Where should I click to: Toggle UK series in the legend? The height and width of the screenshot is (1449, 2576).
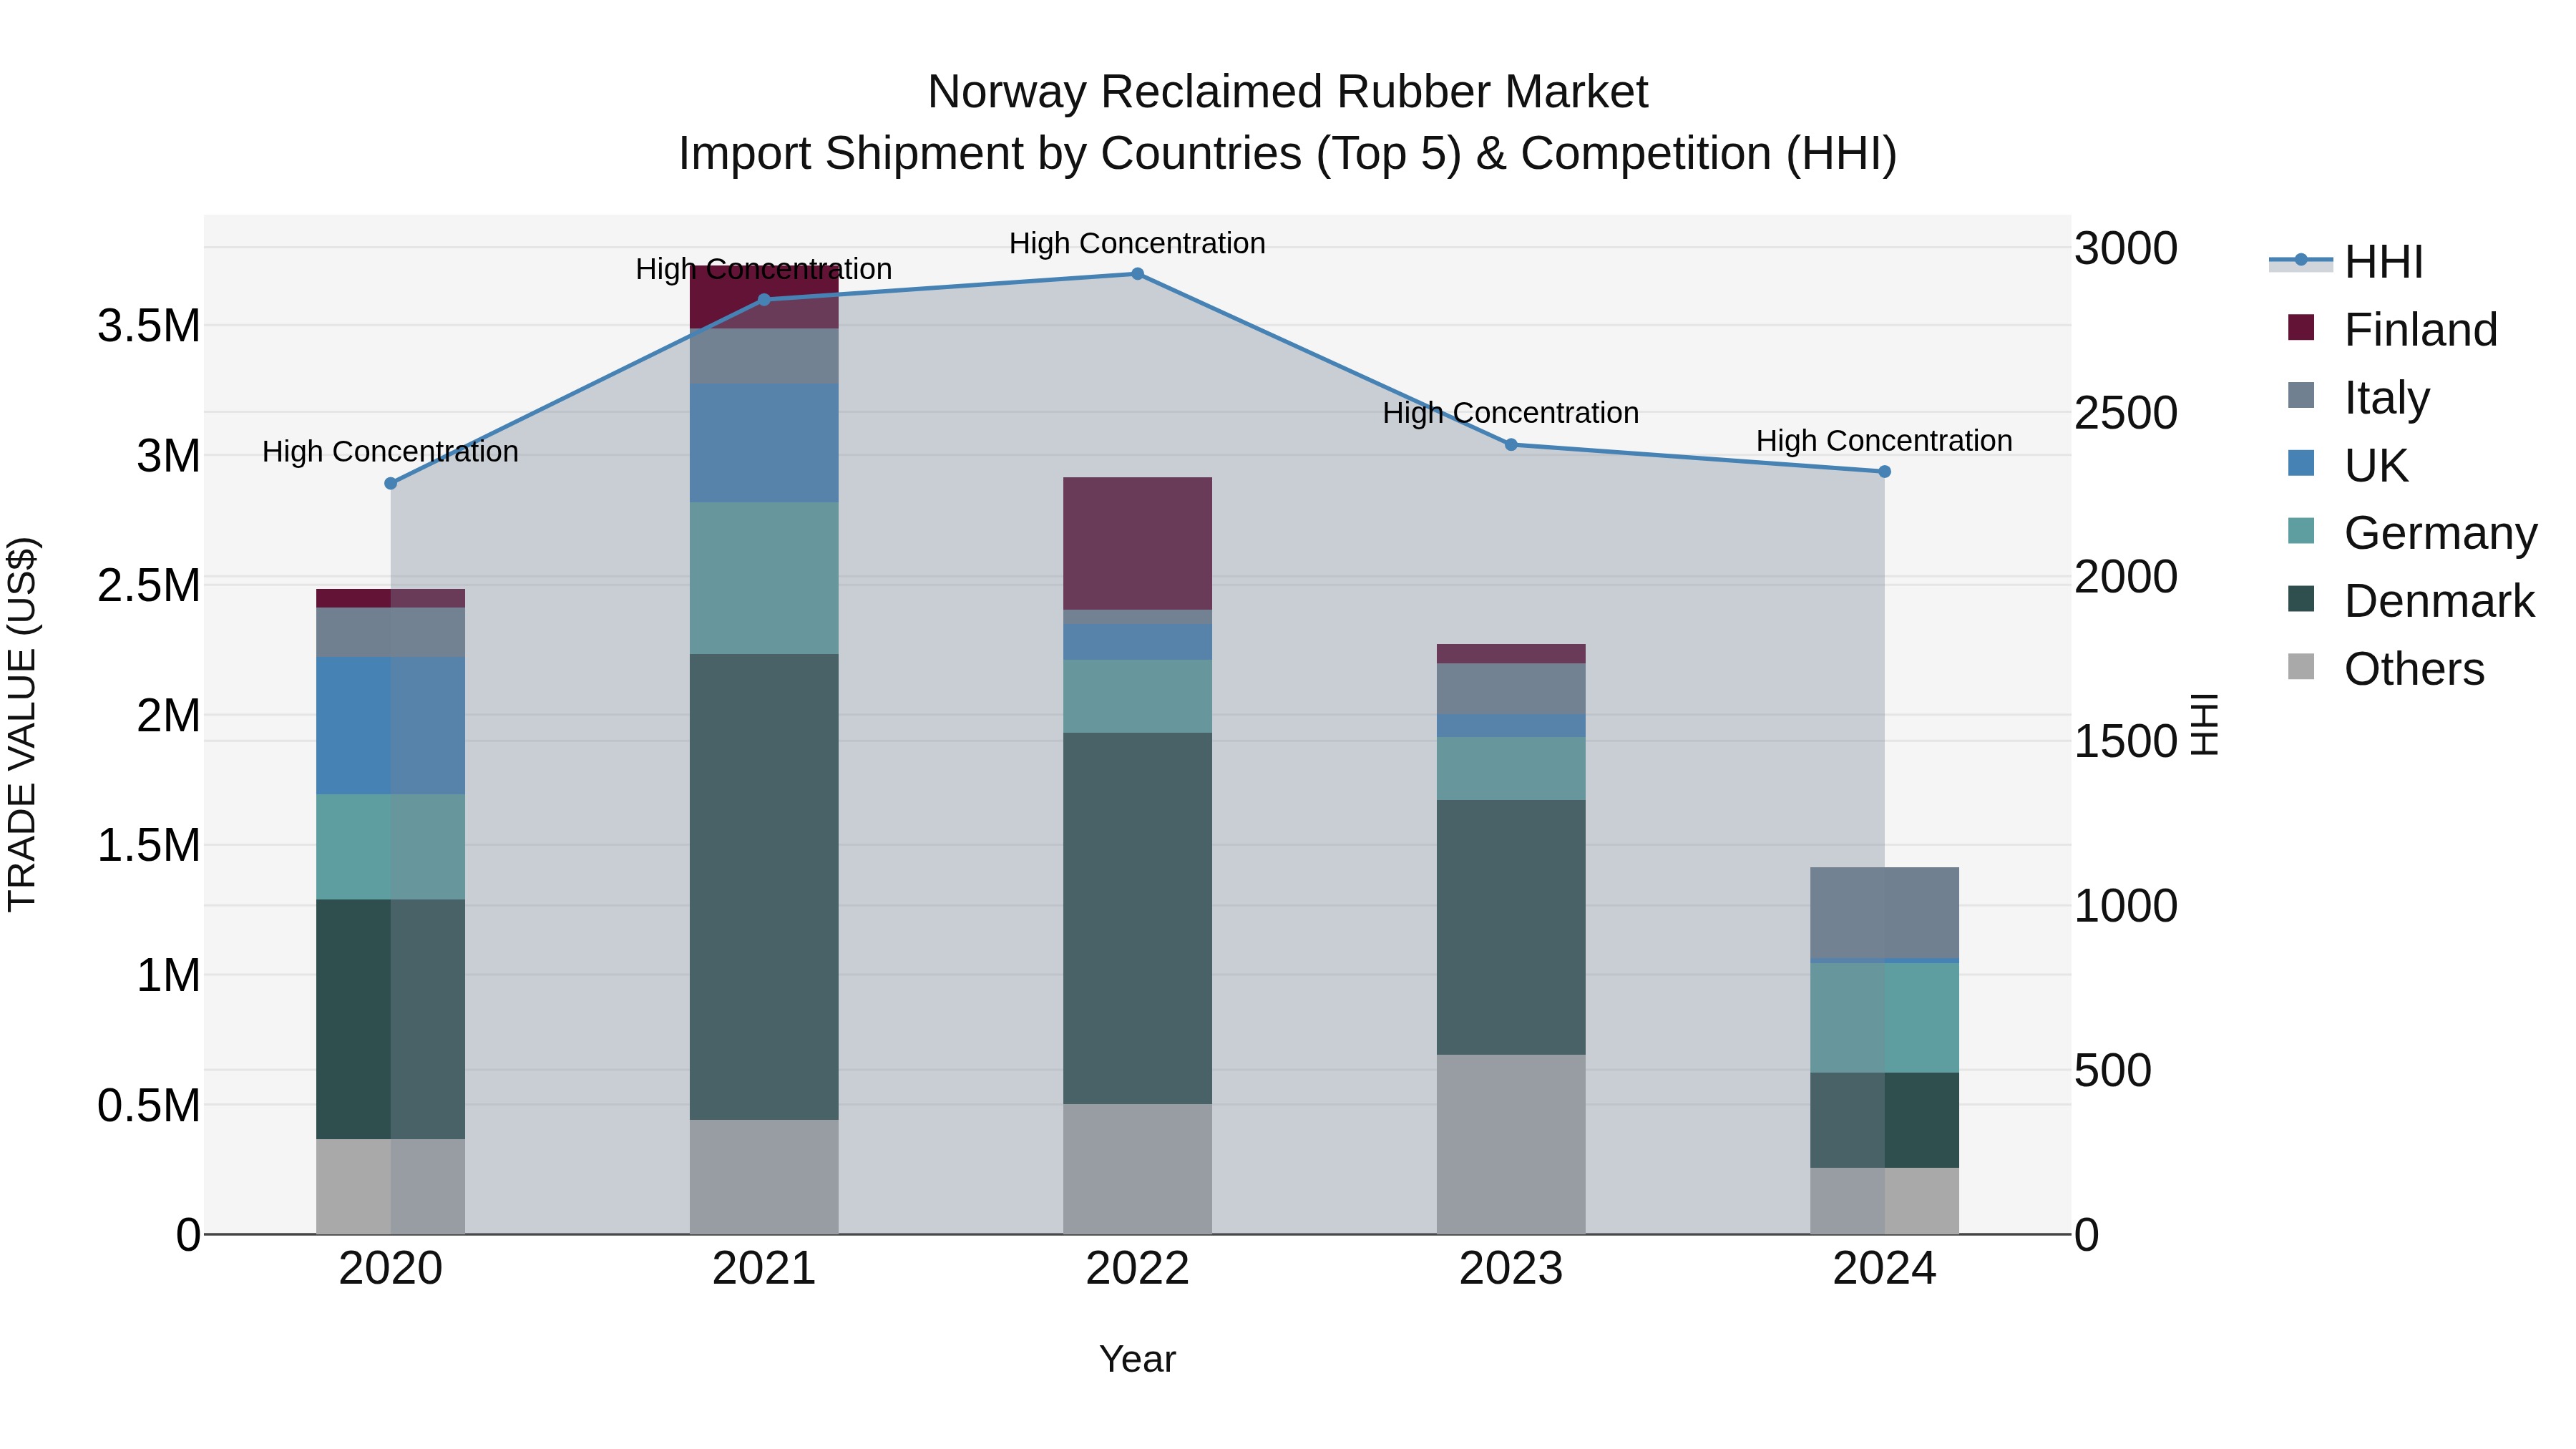tap(2347, 465)
